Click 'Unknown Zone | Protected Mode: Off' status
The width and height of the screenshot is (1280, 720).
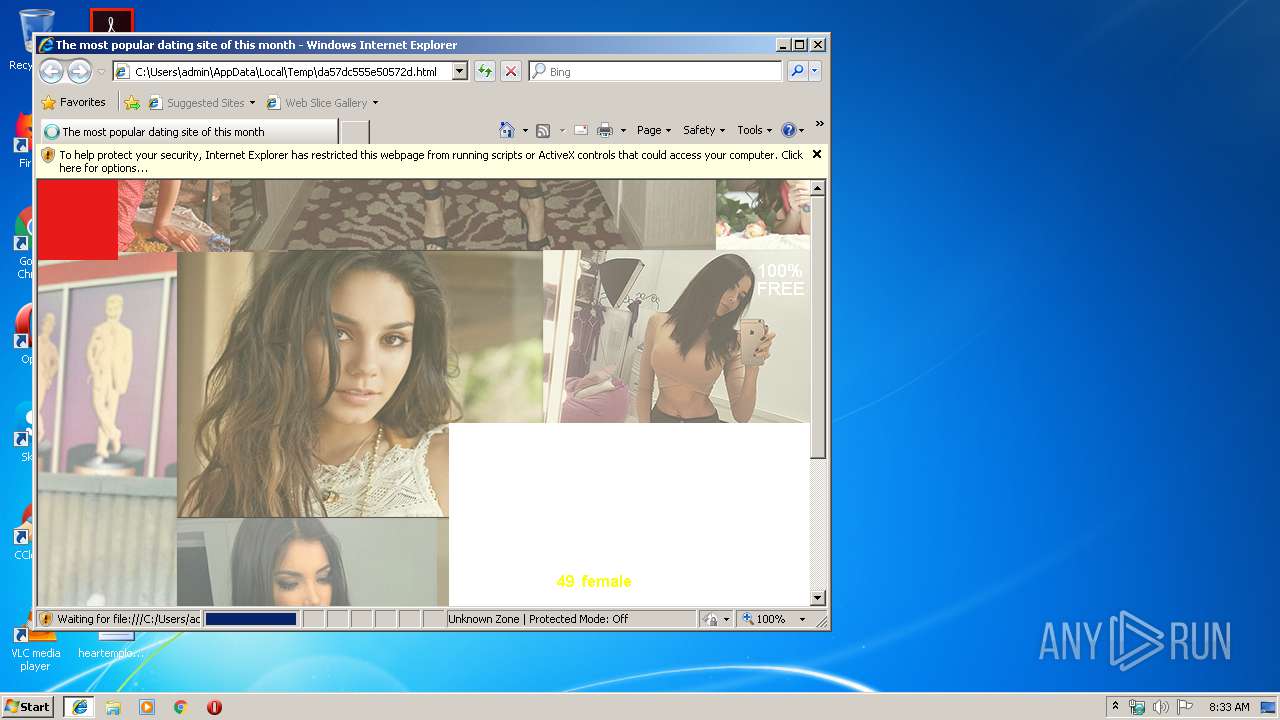[538, 619]
